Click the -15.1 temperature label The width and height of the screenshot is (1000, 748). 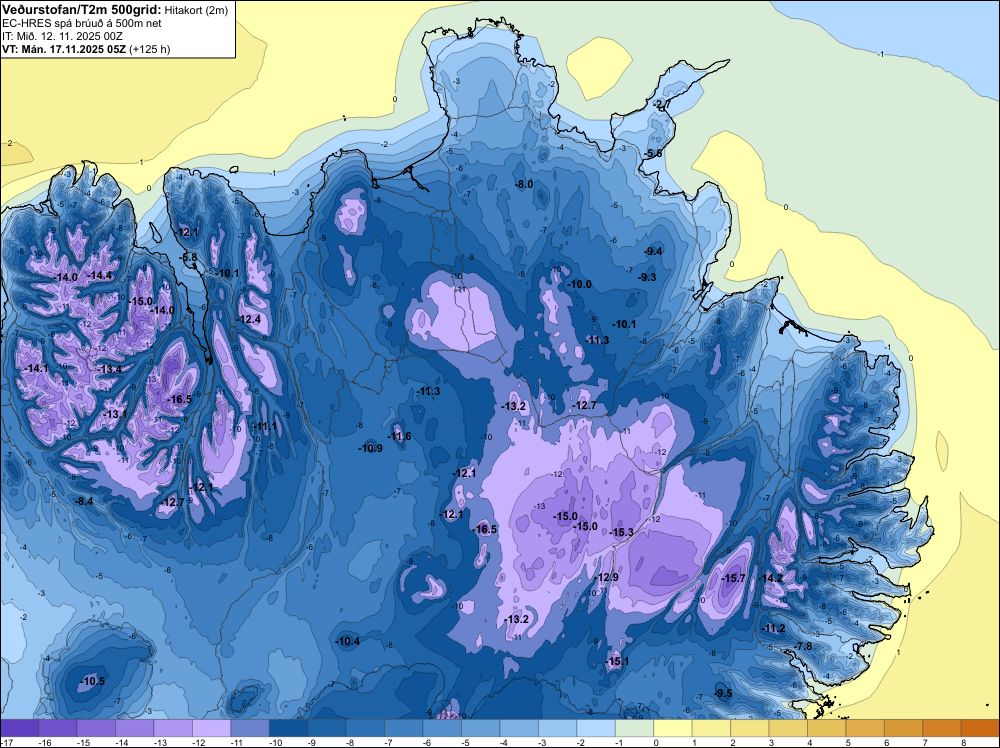click(x=617, y=661)
